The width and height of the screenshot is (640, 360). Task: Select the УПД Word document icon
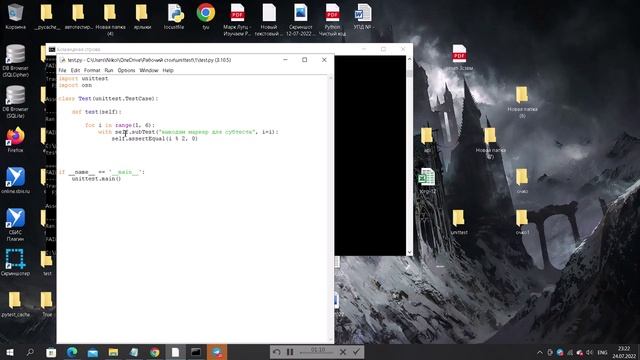tap(363, 16)
